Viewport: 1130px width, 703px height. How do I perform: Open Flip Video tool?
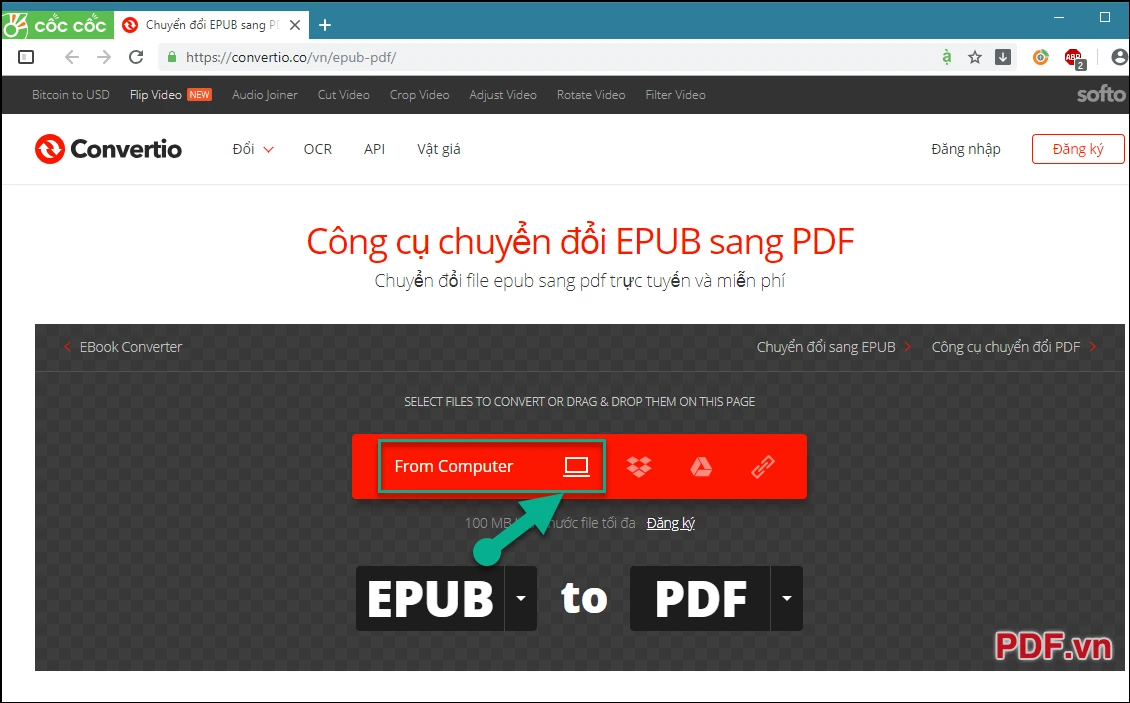(156, 94)
